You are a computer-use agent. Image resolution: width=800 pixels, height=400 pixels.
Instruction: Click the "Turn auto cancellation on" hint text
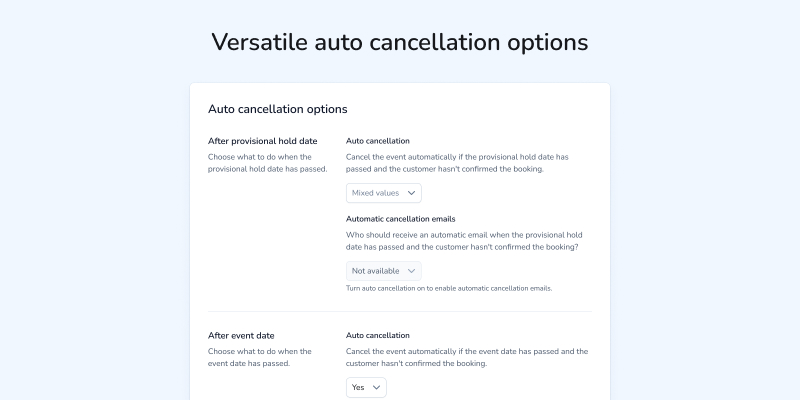(448, 288)
